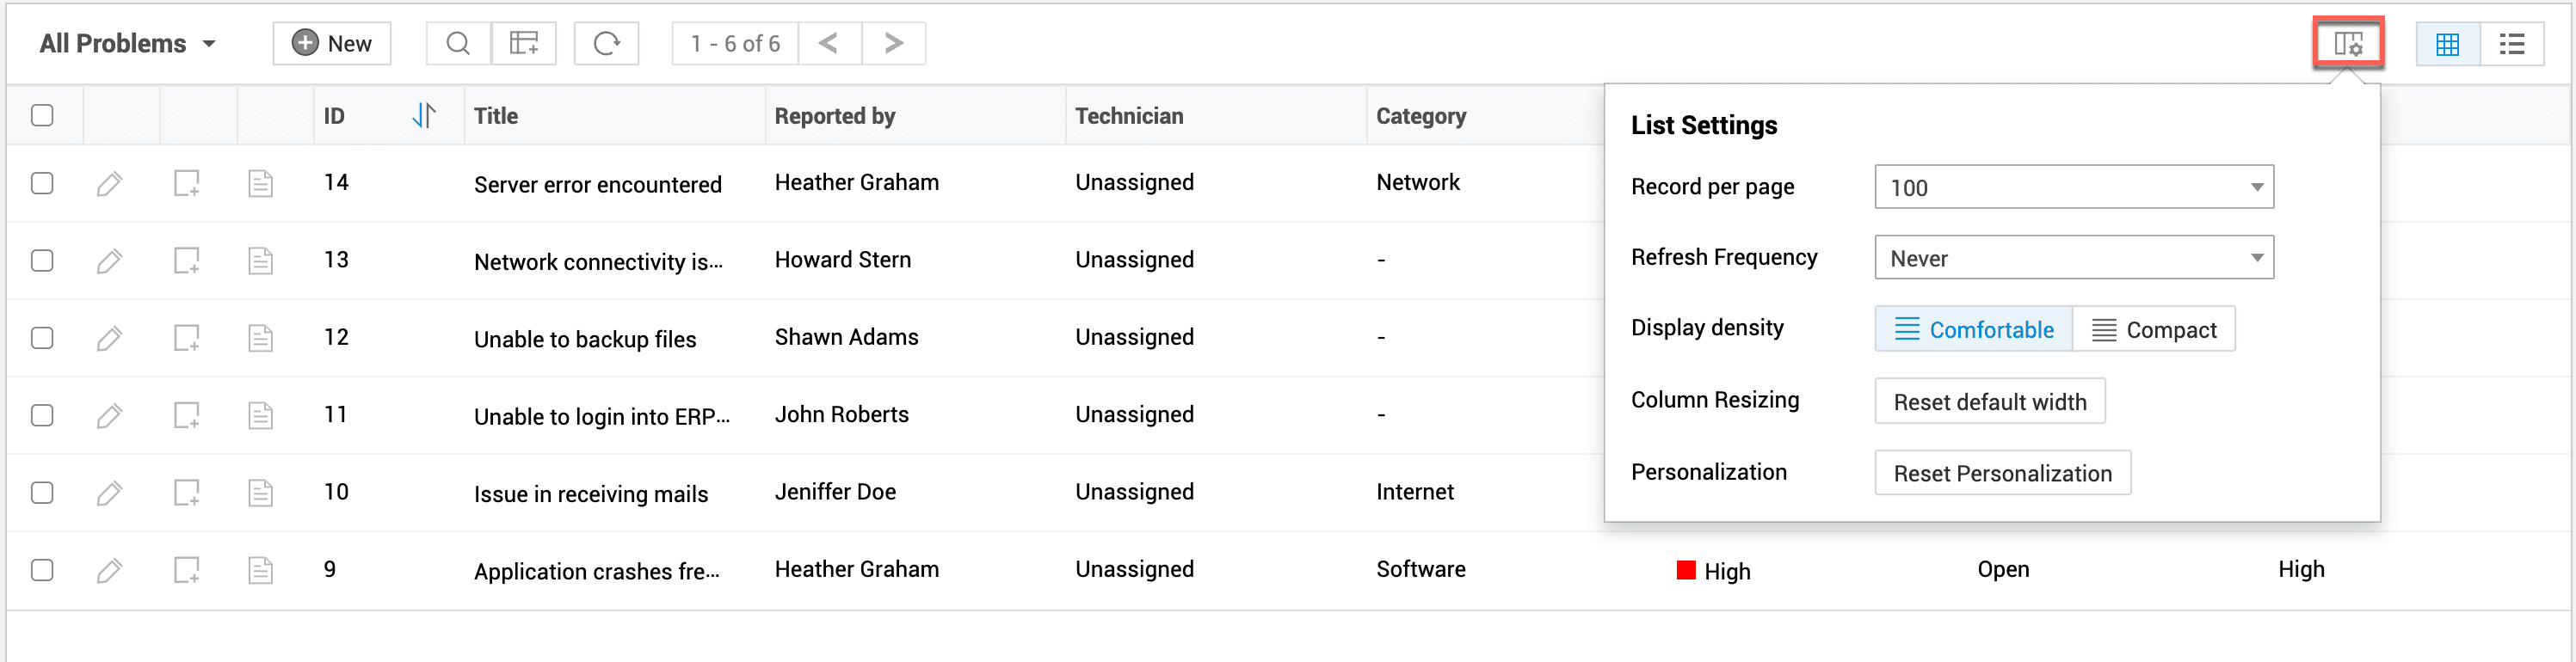
Task: Check the select-all header checkbox
Action: [x=42, y=116]
